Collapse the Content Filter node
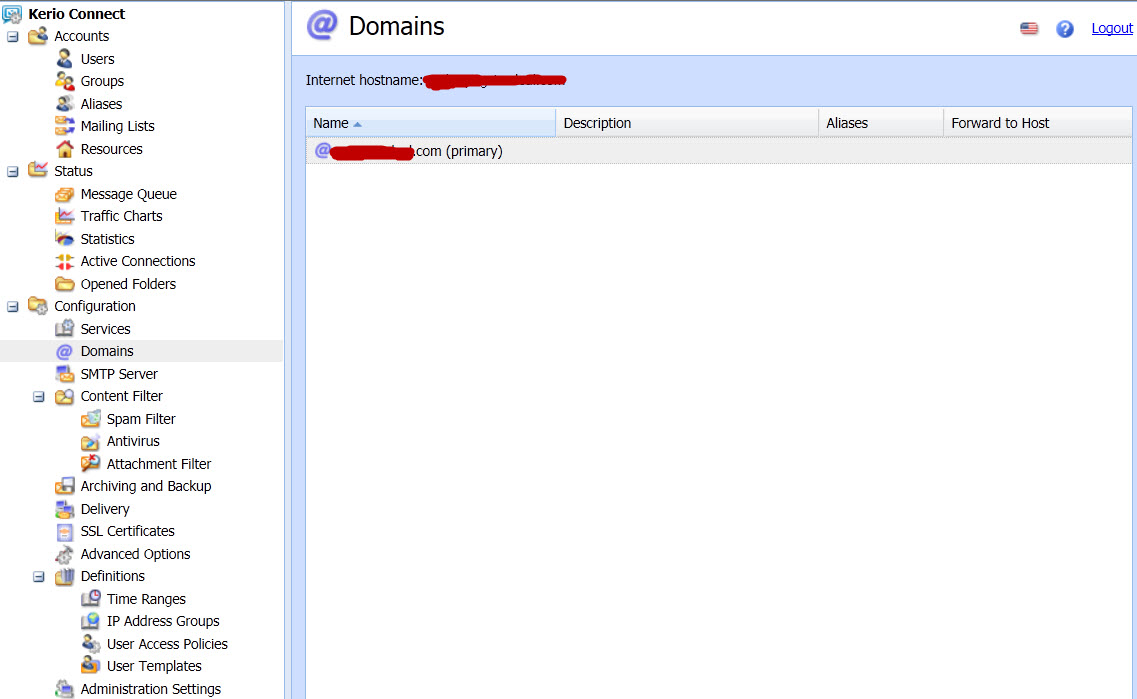The height and width of the screenshot is (699, 1137). (x=38, y=396)
